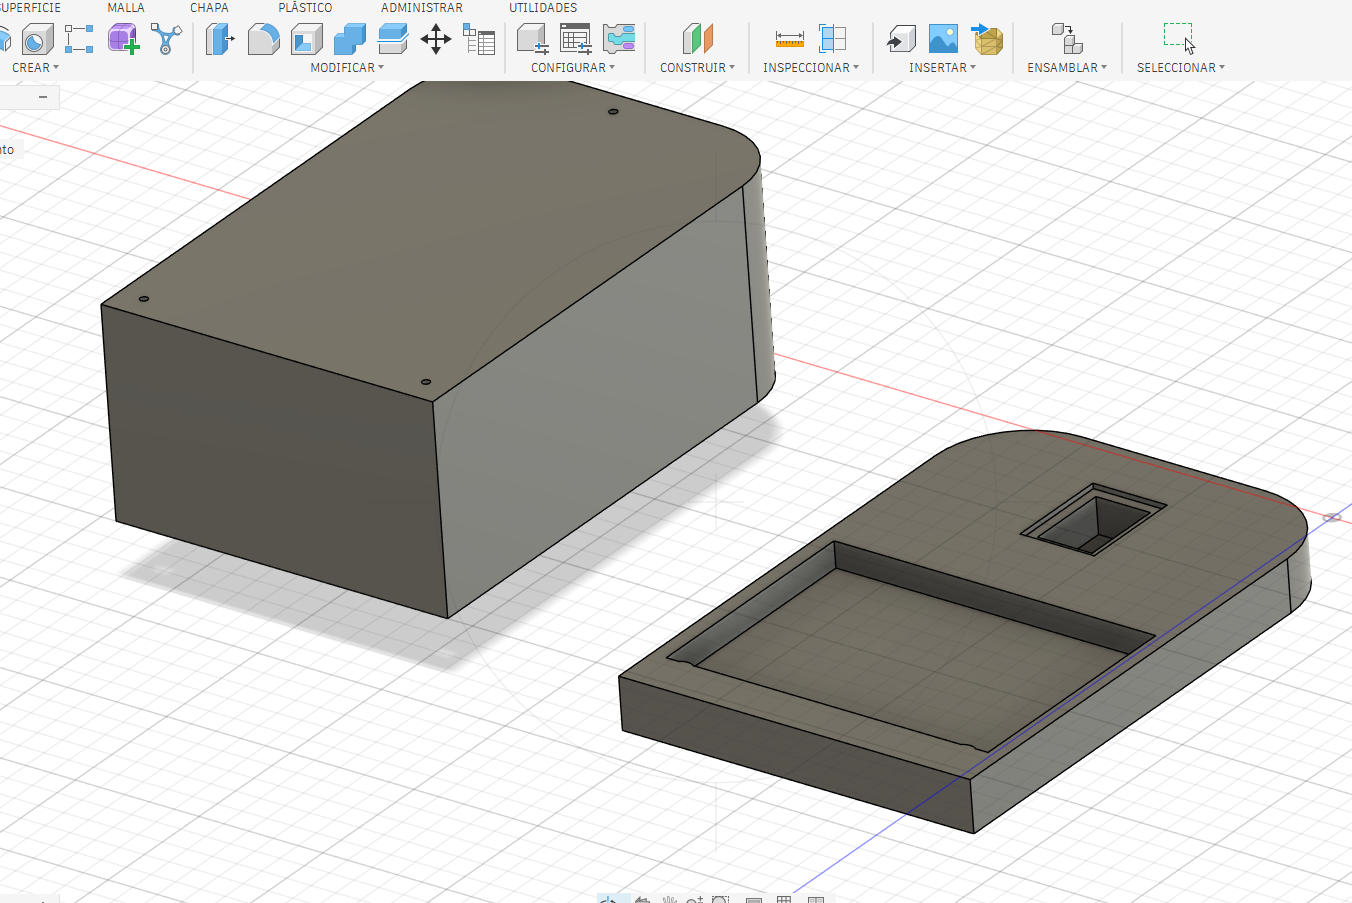Open the parameters table icon
The width and height of the screenshot is (1352, 903).
coord(479,40)
